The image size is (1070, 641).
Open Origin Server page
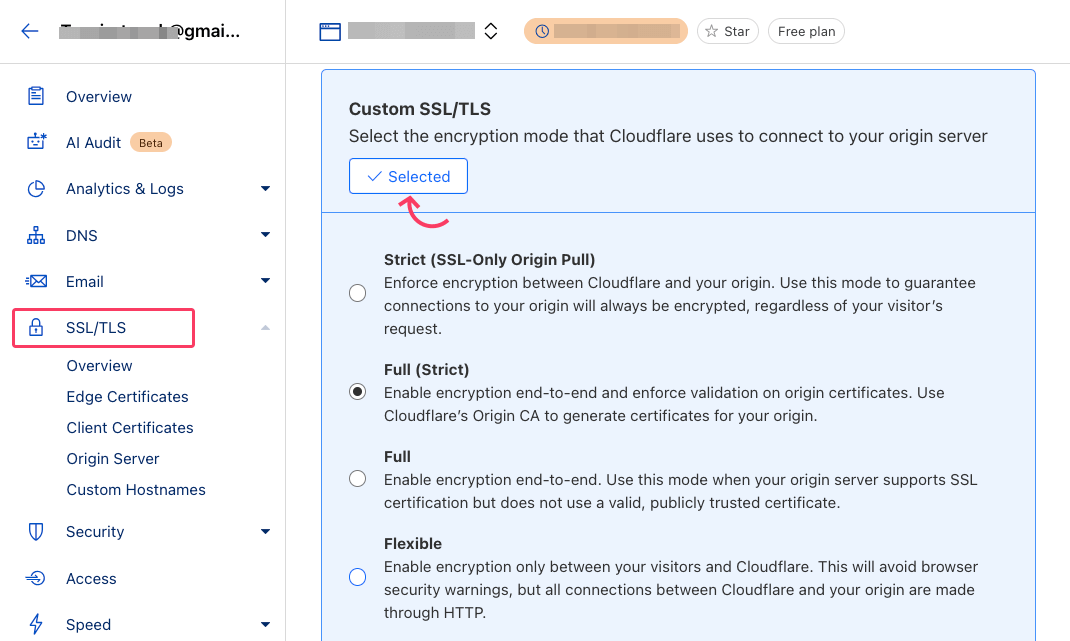(113, 459)
